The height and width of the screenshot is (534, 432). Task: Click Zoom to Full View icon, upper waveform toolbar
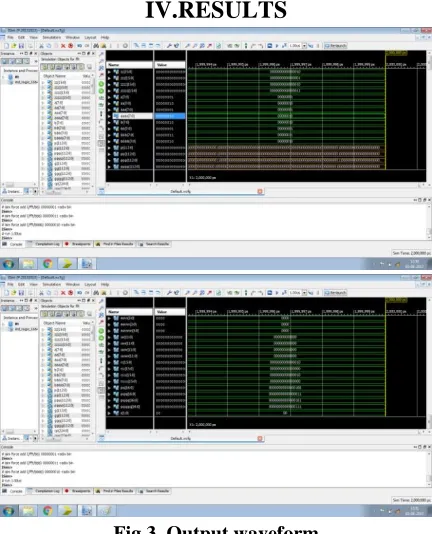[102, 68]
